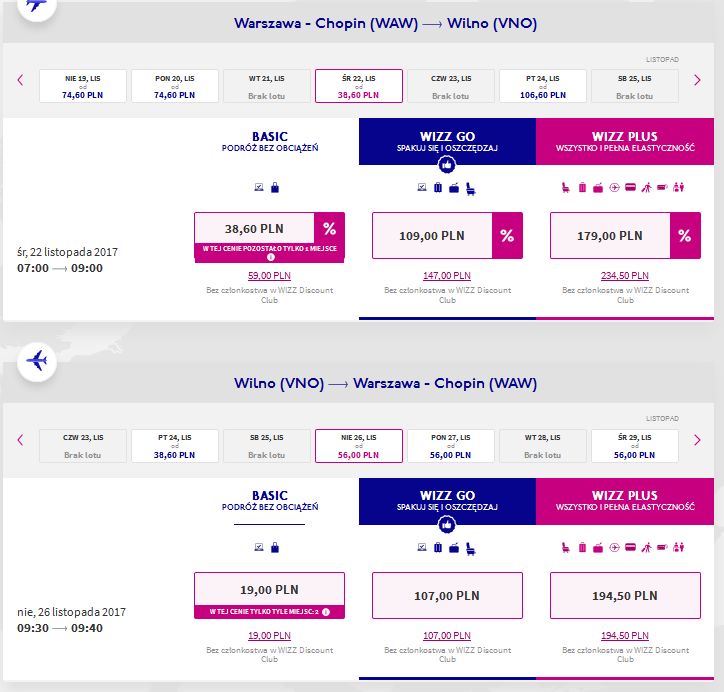Click return WT 28, LIS no-flight tab
Screen dimensions: 724x692
pos(543,446)
